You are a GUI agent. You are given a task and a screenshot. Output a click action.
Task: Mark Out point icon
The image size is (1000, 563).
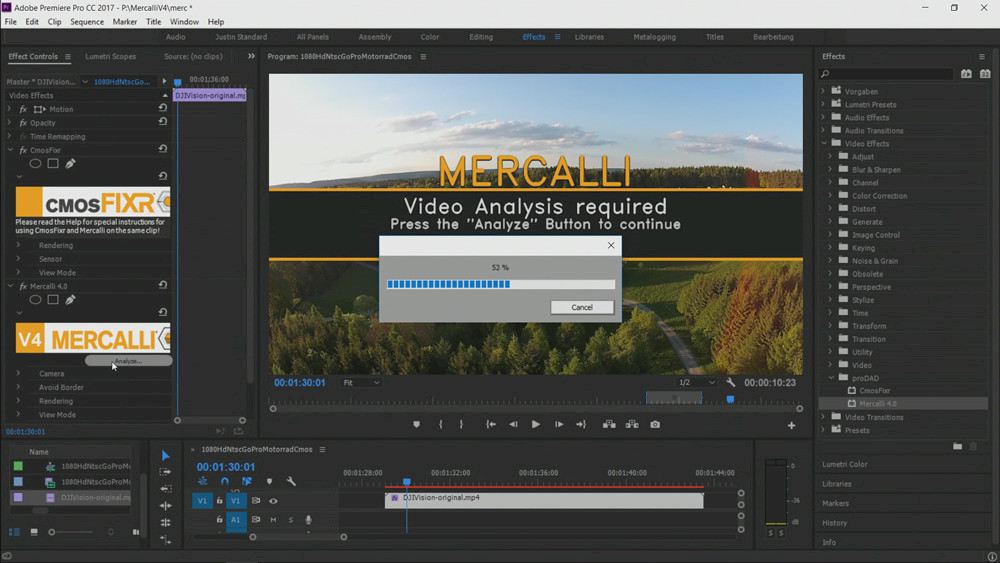pyautogui.click(x=461, y=424)
